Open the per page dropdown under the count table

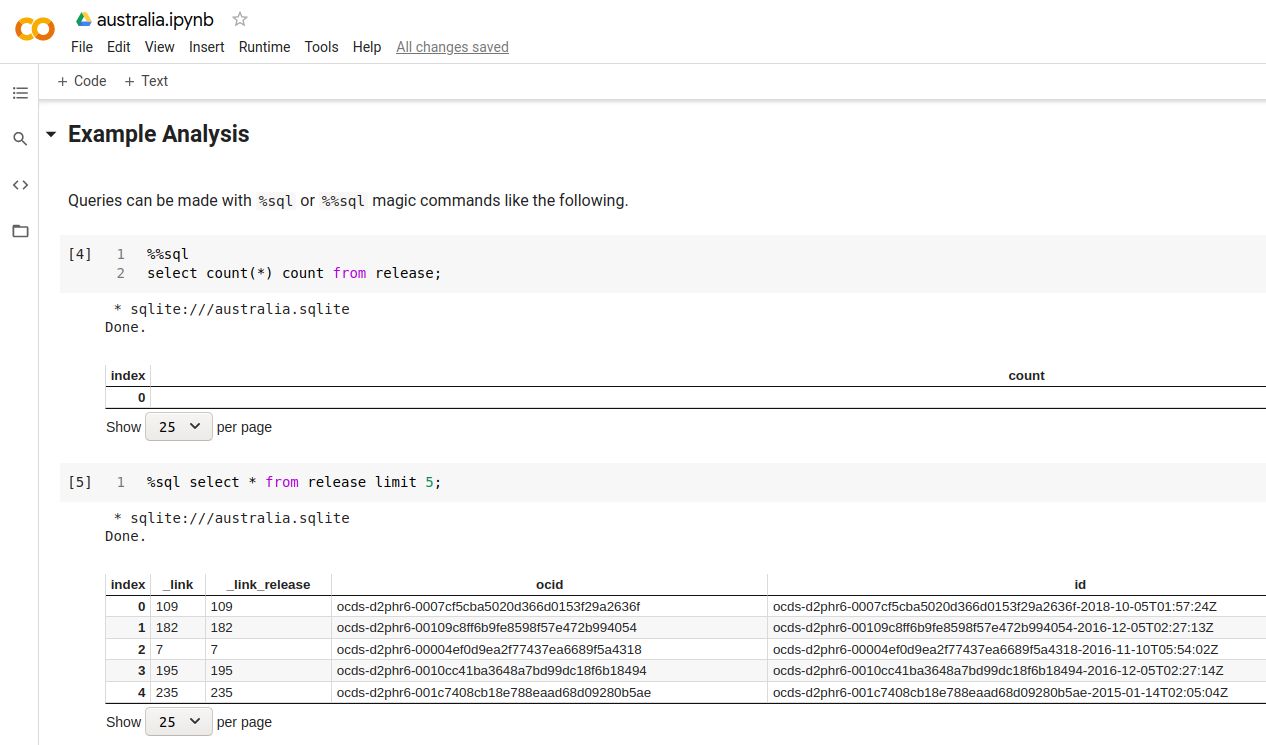(x=178, y=426)
